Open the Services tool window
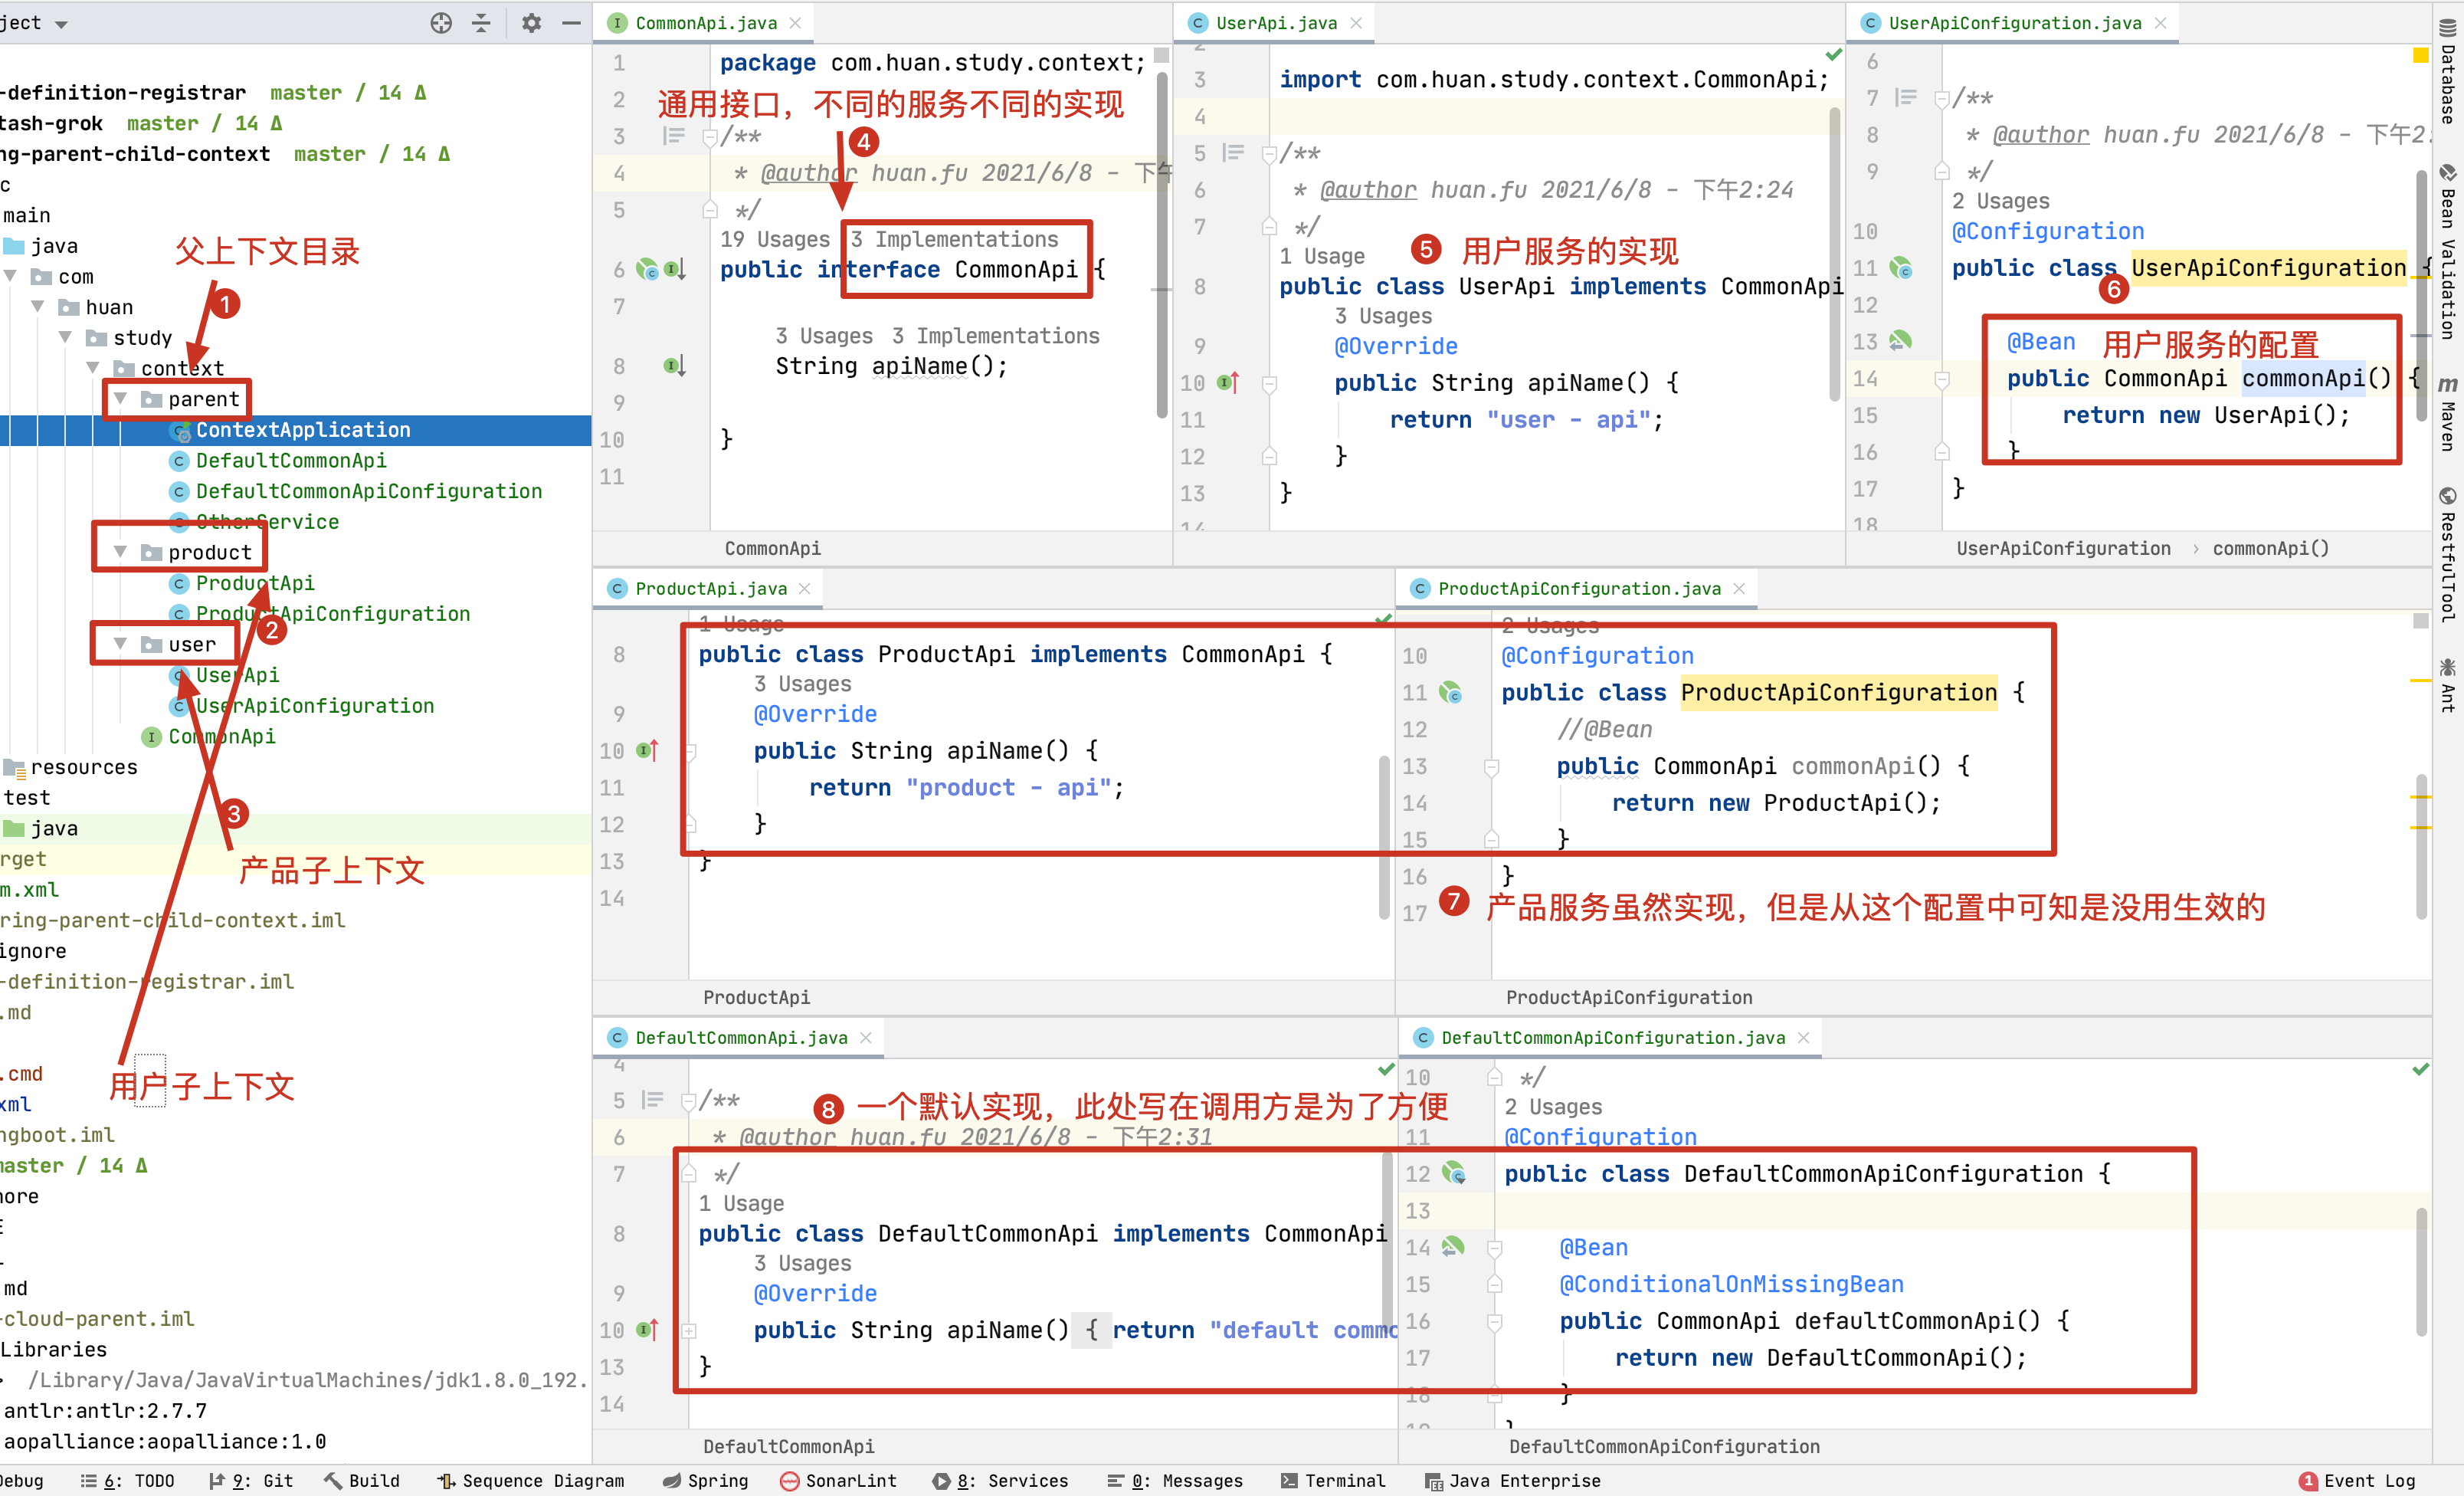2464x1496 pixels. click(x=1000, y=1481)
